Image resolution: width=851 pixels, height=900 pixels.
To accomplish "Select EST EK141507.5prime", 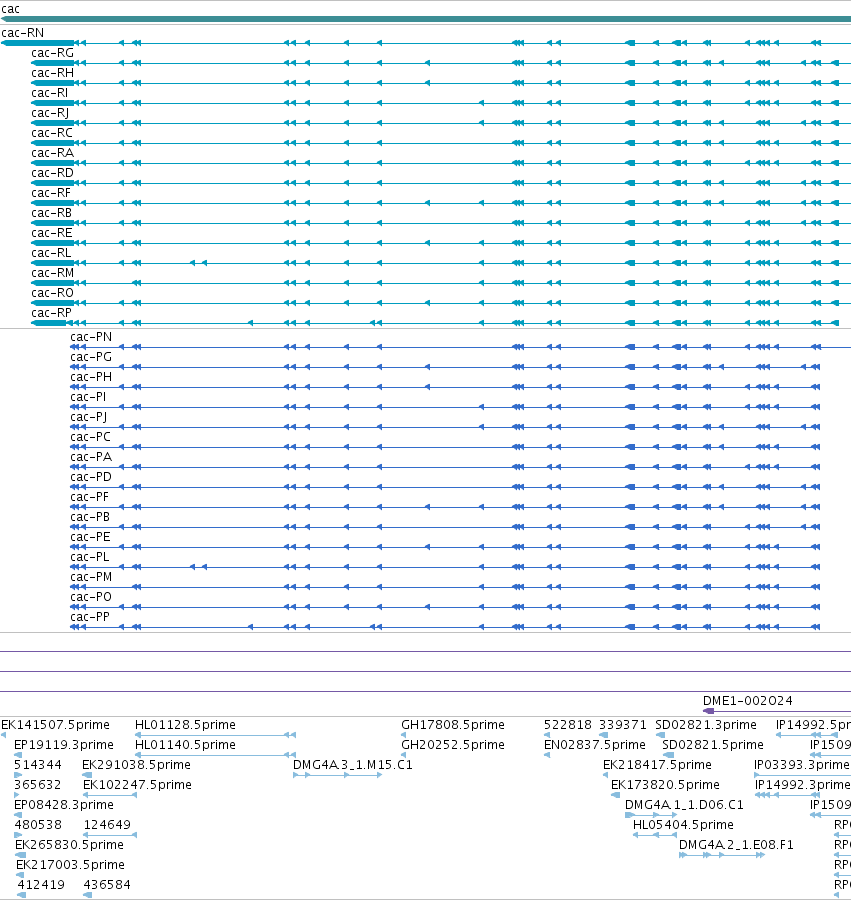I will pos(55,725).
